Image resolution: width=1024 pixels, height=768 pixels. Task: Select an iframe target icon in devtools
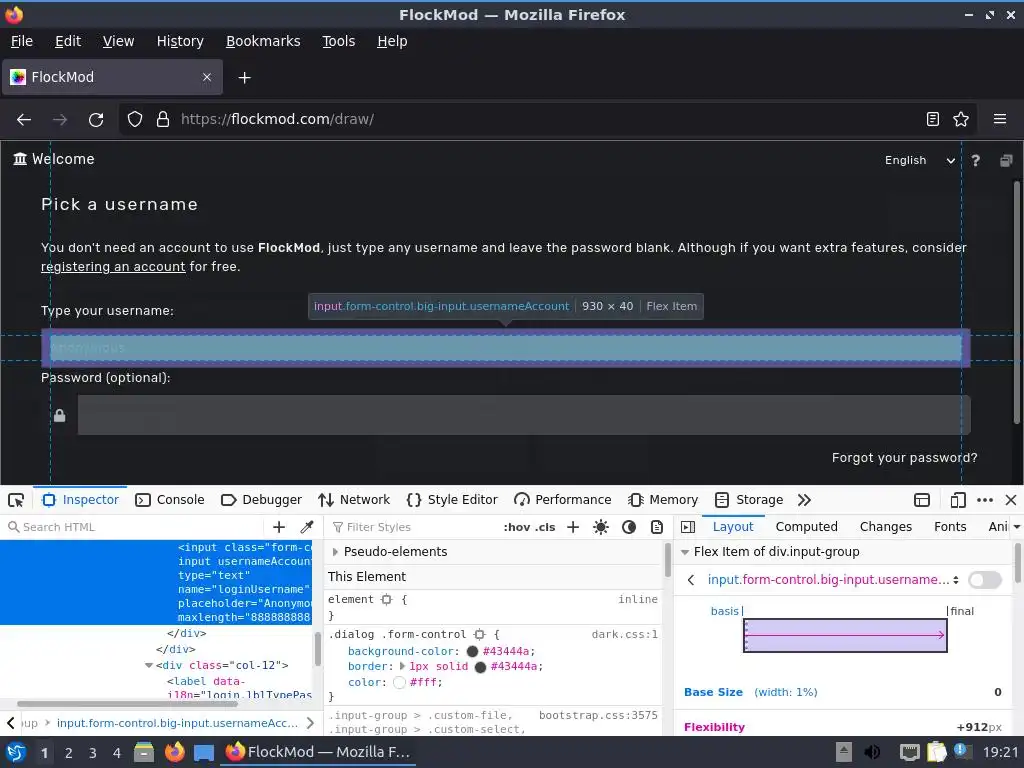(x=921, y=500)
